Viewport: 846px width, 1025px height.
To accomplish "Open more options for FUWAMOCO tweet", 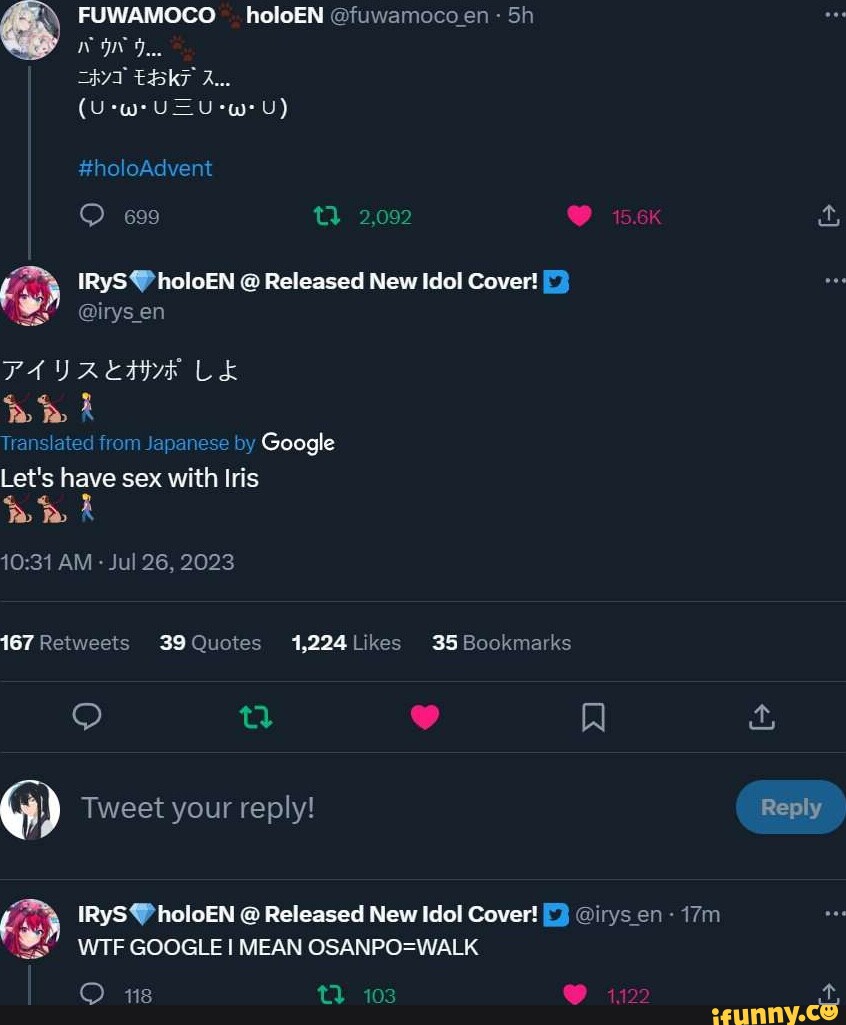I will (834, 14).
